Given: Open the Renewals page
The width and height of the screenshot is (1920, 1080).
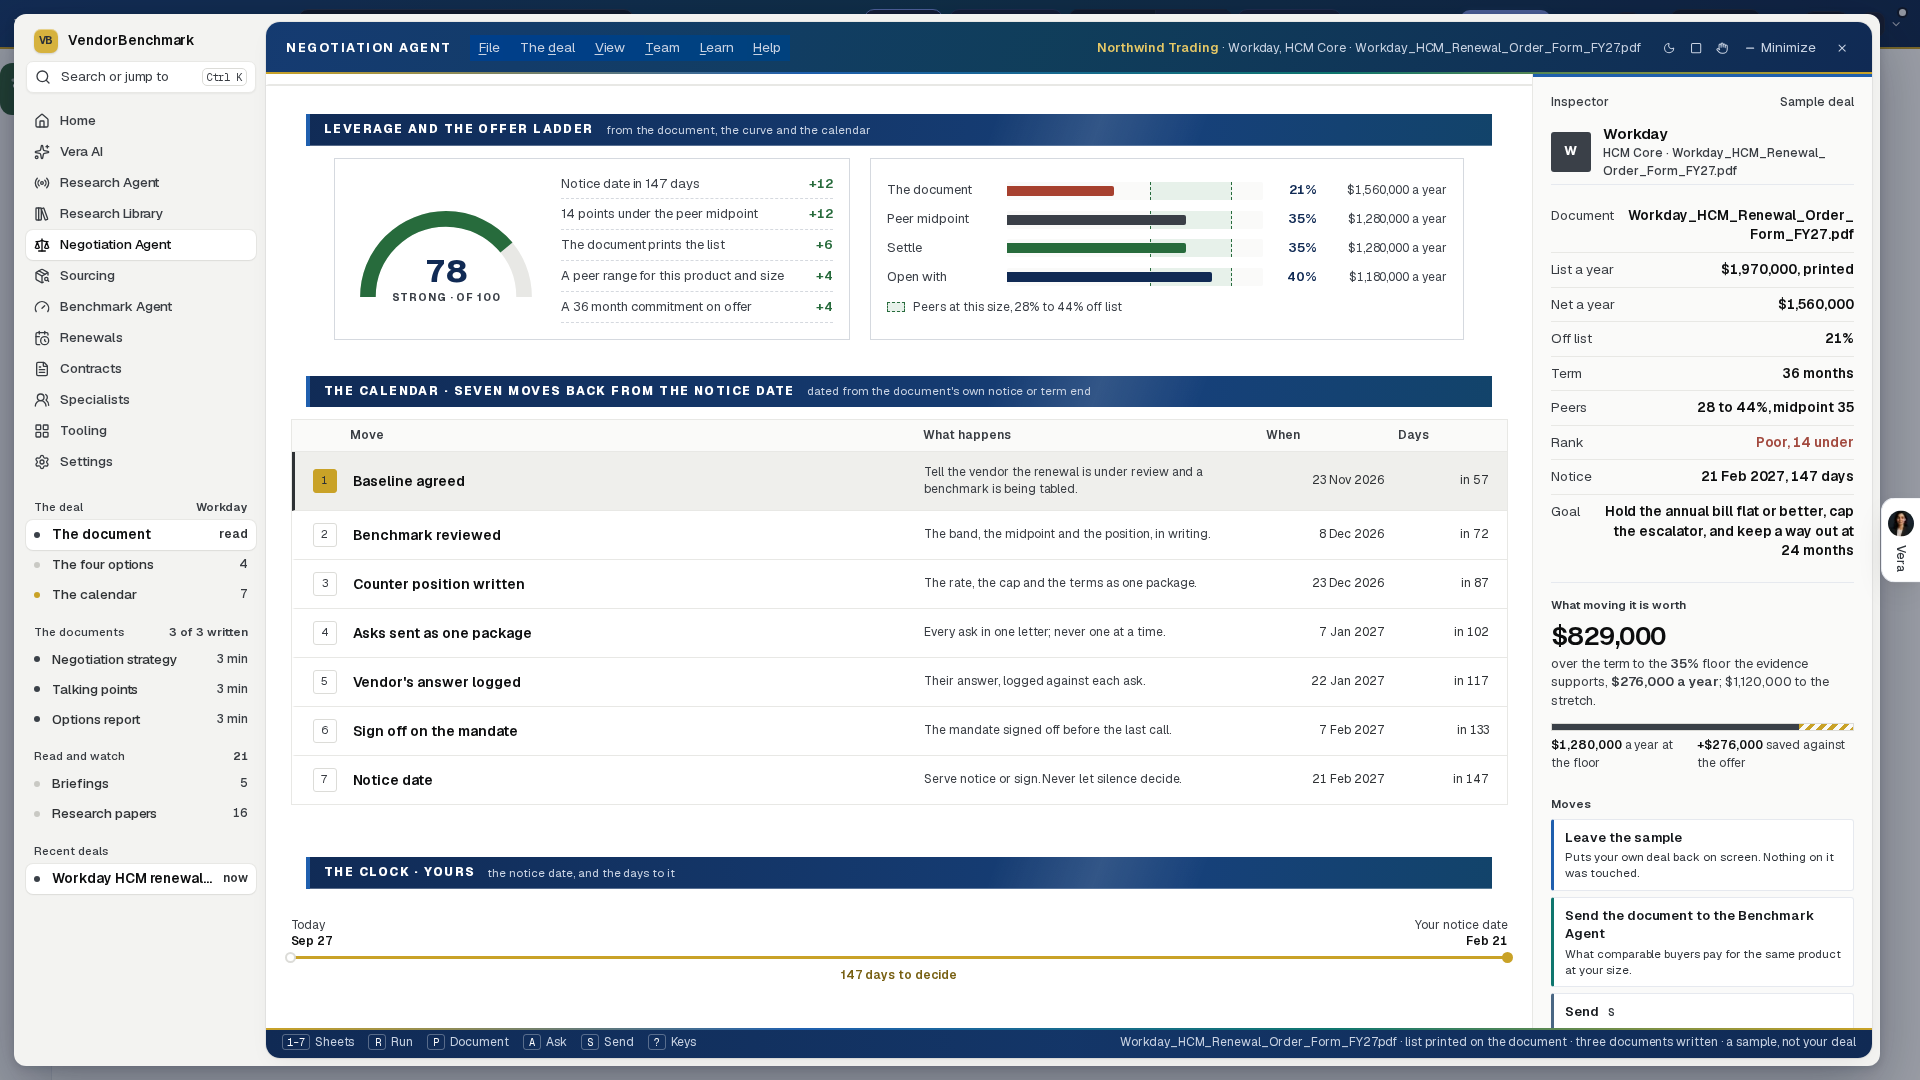Looking at the screenshot, I should click(141, 338).
